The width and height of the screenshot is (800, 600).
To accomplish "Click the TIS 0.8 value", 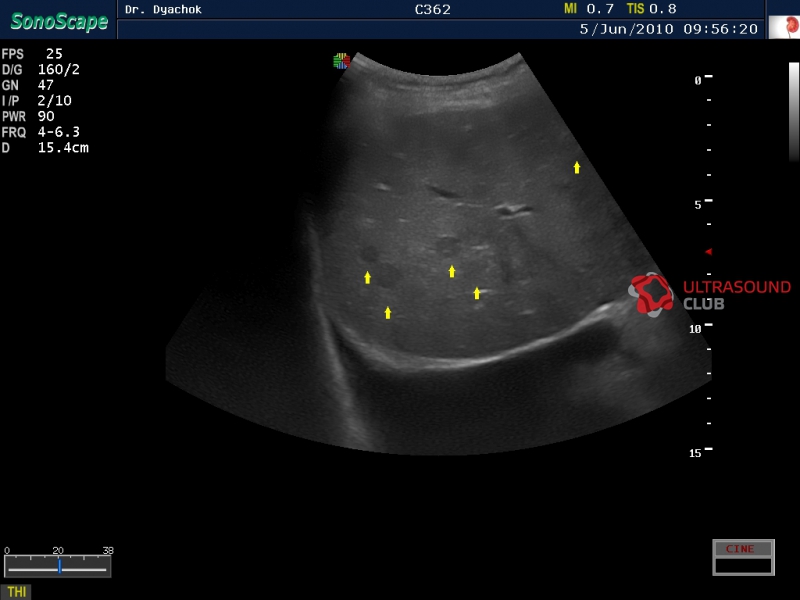I will pyautogui.click(x=652, y=9).
